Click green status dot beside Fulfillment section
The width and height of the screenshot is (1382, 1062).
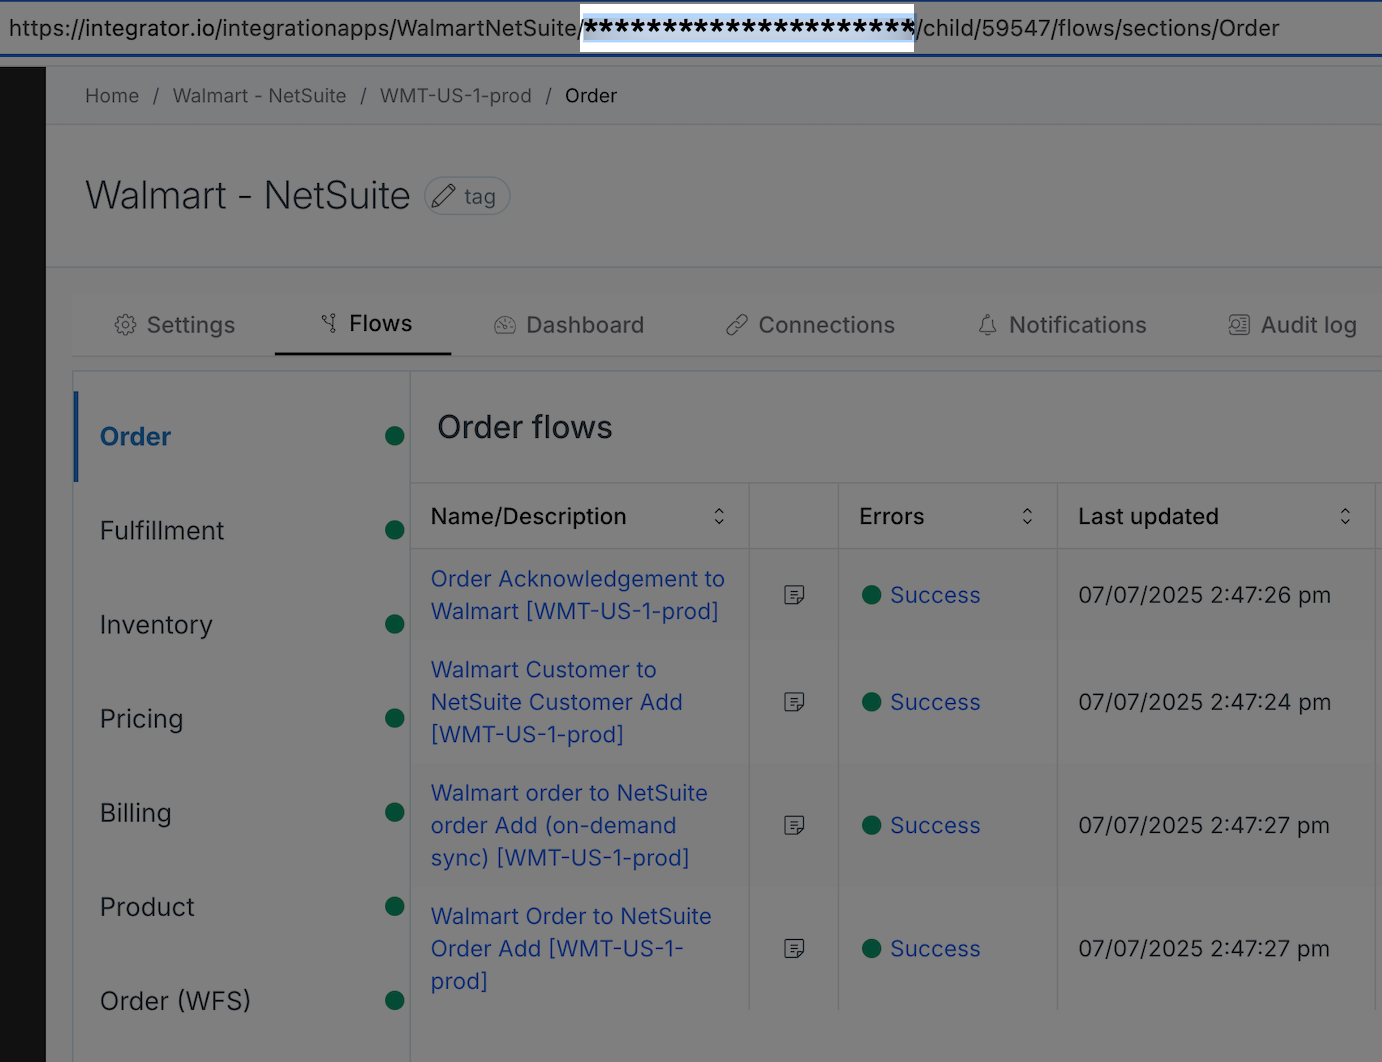point(395,530)
